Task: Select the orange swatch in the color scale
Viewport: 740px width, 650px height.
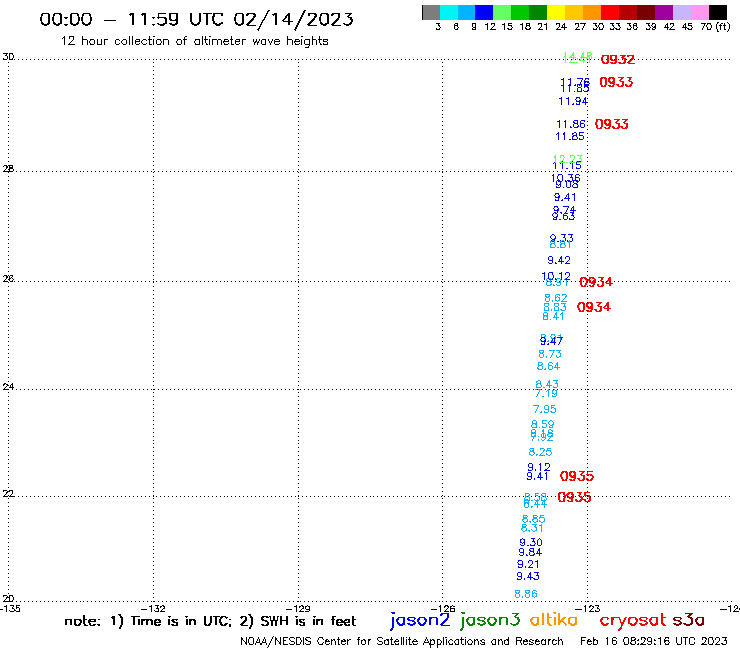Action: click(592, 12)
